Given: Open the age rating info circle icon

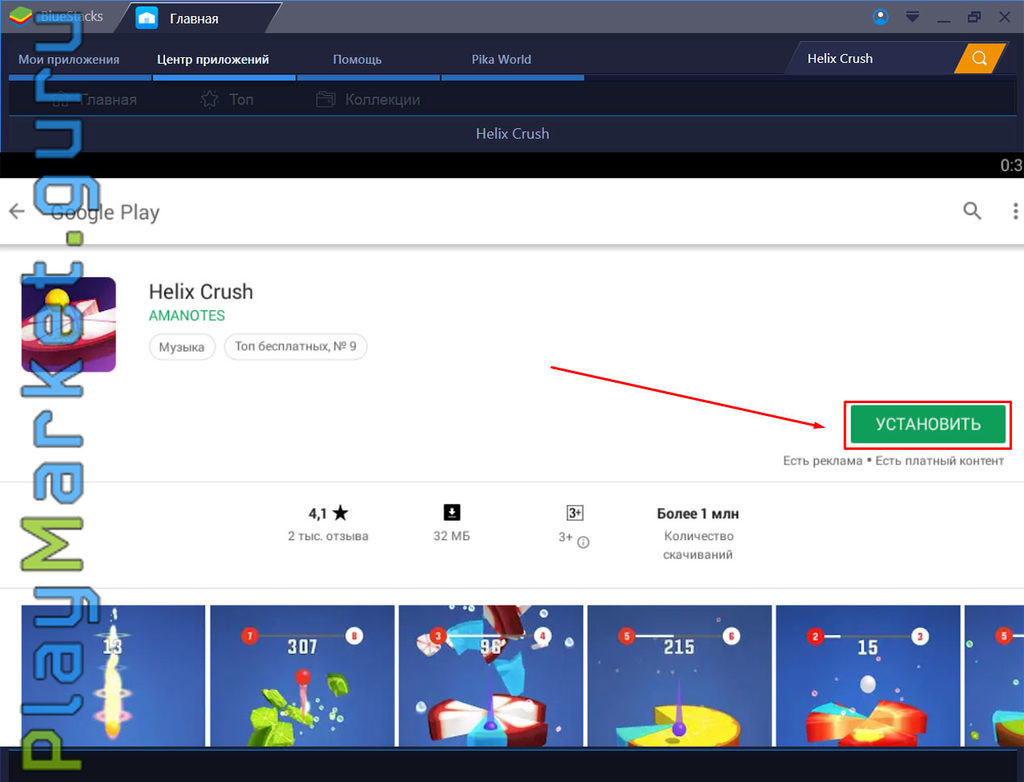Looking at the screenshot, I should point(583,542).
